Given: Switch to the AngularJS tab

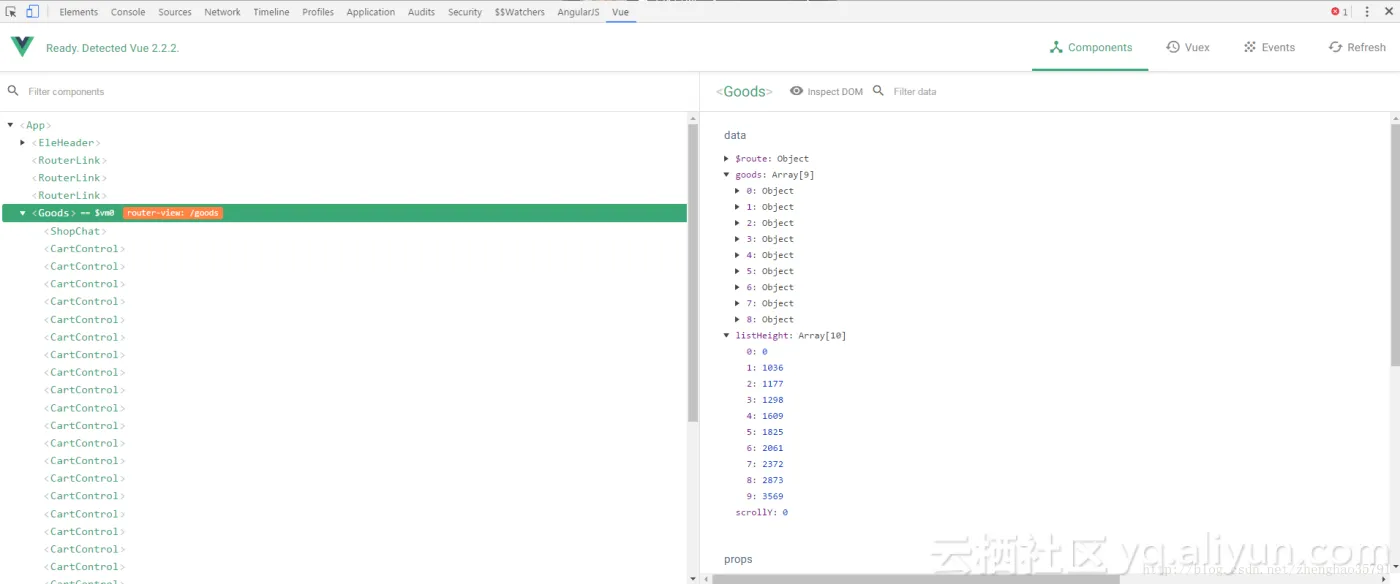Looking at the screenshot, I should pos(580,12).
